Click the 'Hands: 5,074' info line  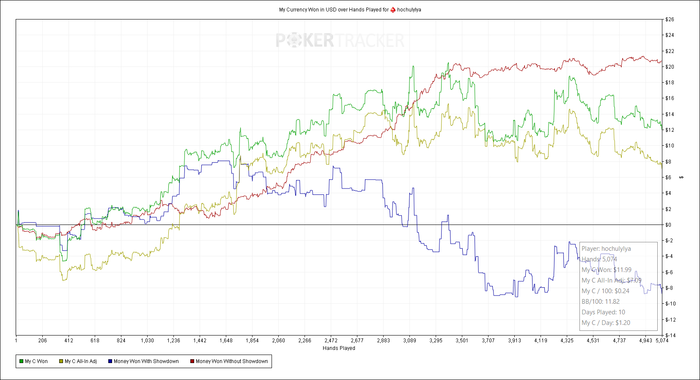point(599,259)
